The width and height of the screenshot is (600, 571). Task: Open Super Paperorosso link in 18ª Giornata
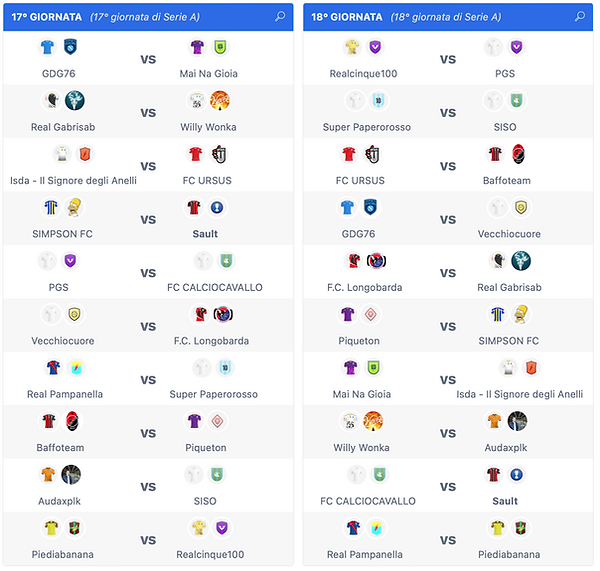[363, 127]
